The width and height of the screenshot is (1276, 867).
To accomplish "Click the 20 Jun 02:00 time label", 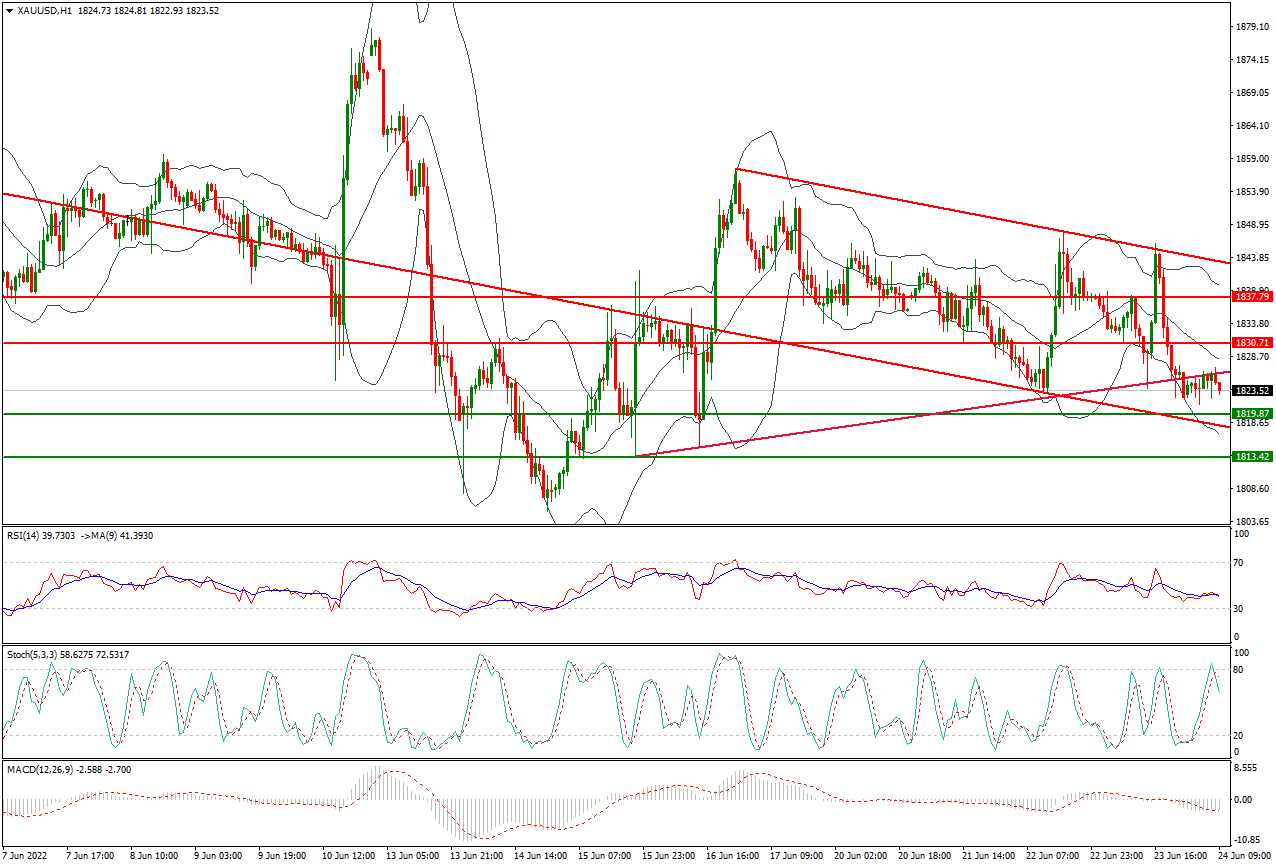I will (860, 857).
